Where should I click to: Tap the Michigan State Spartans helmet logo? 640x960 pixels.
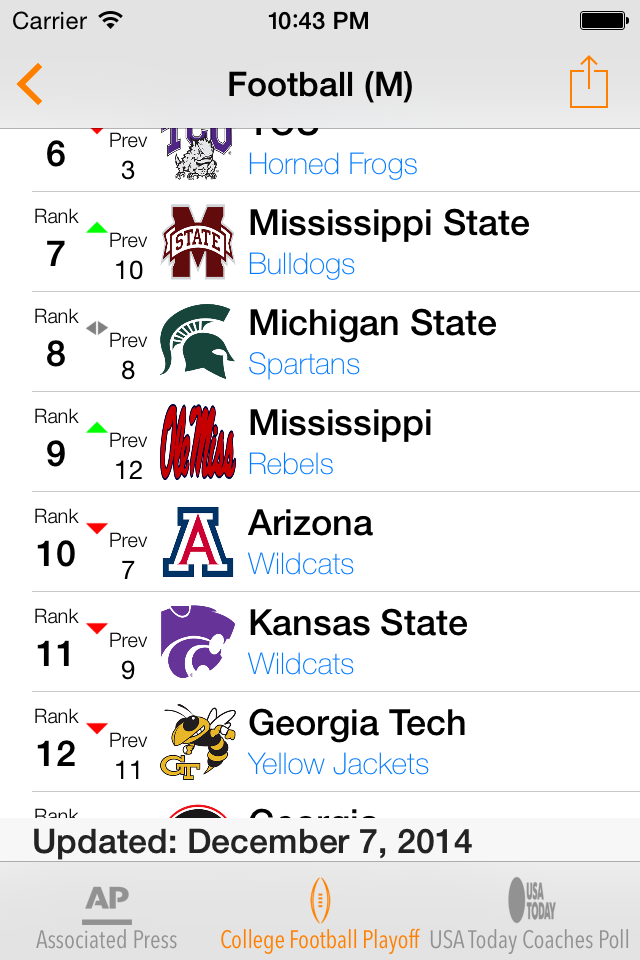pos(197,342)
